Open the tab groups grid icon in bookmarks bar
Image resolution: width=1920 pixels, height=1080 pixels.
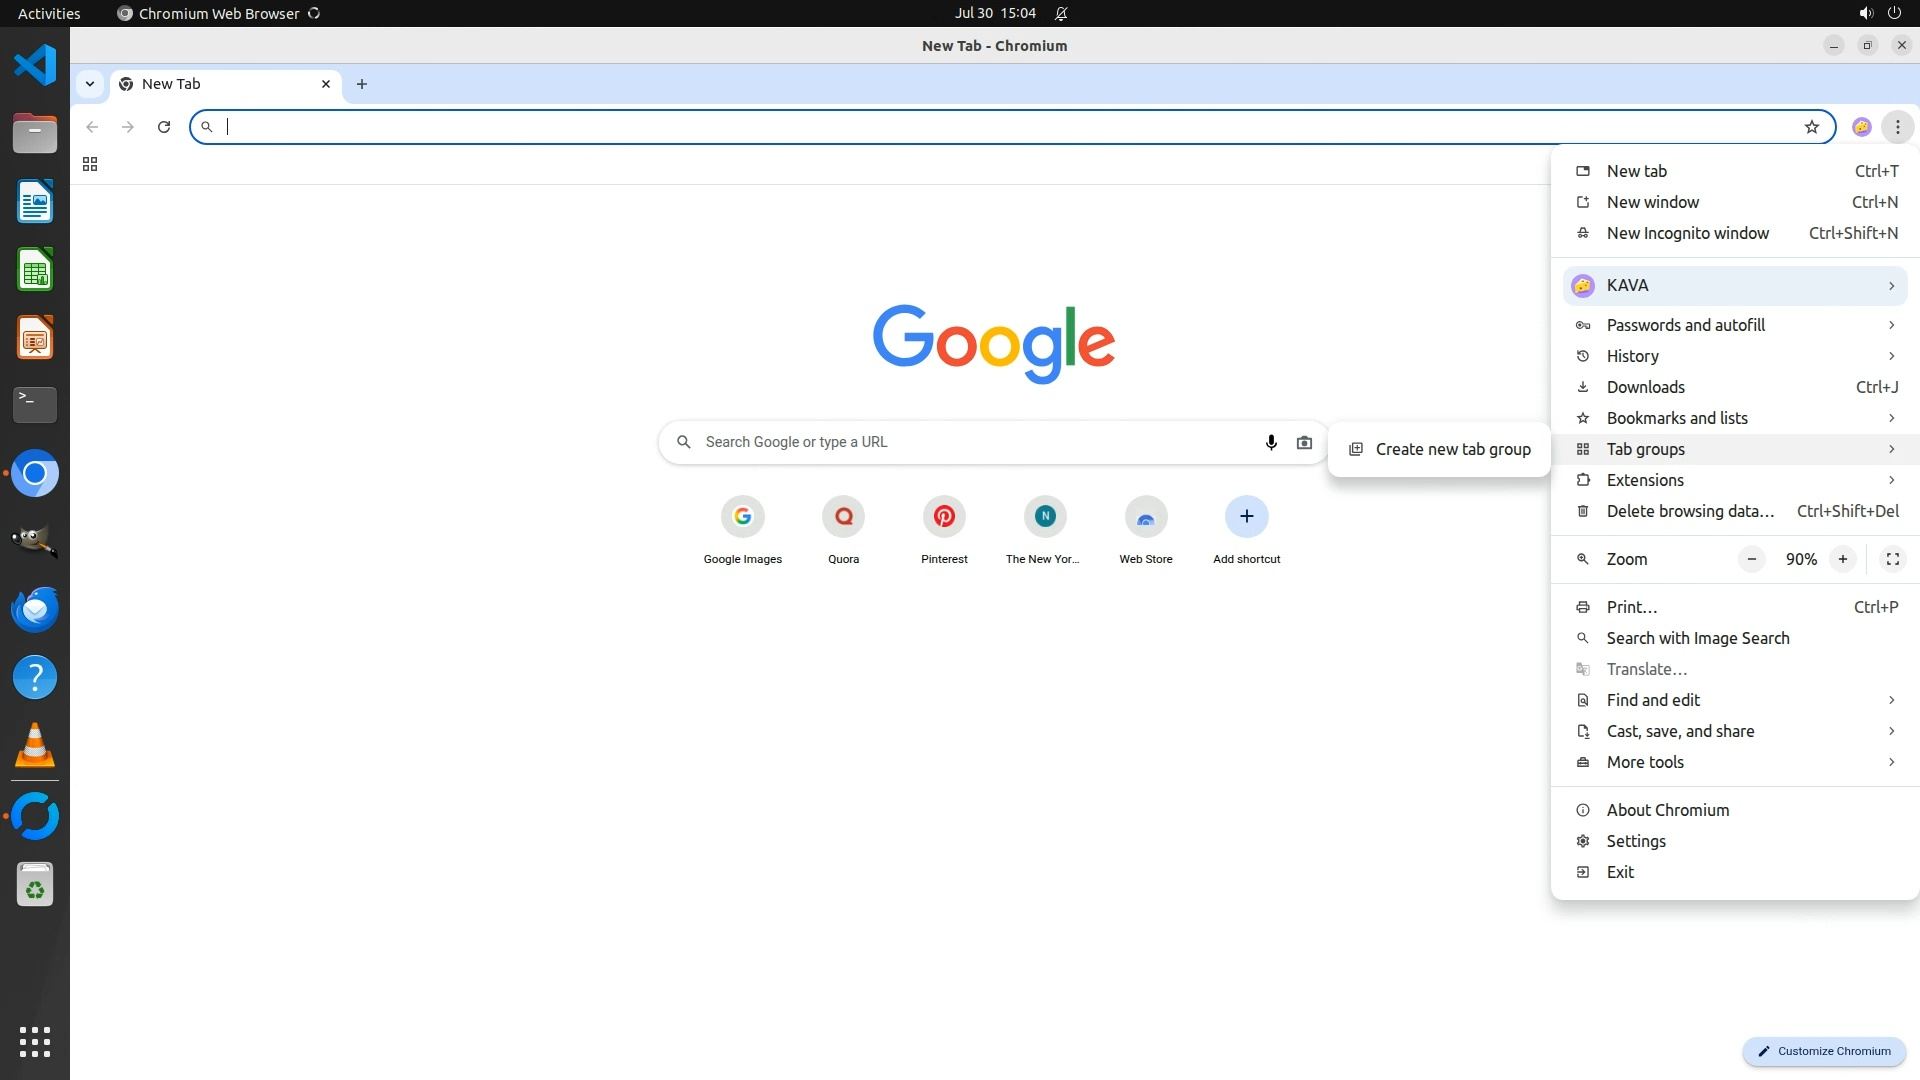click(90, 165)
